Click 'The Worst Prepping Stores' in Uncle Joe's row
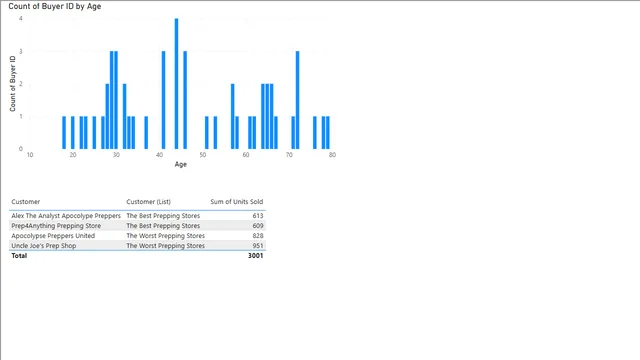This screenshot has width=640, height=360. point(166,246)
